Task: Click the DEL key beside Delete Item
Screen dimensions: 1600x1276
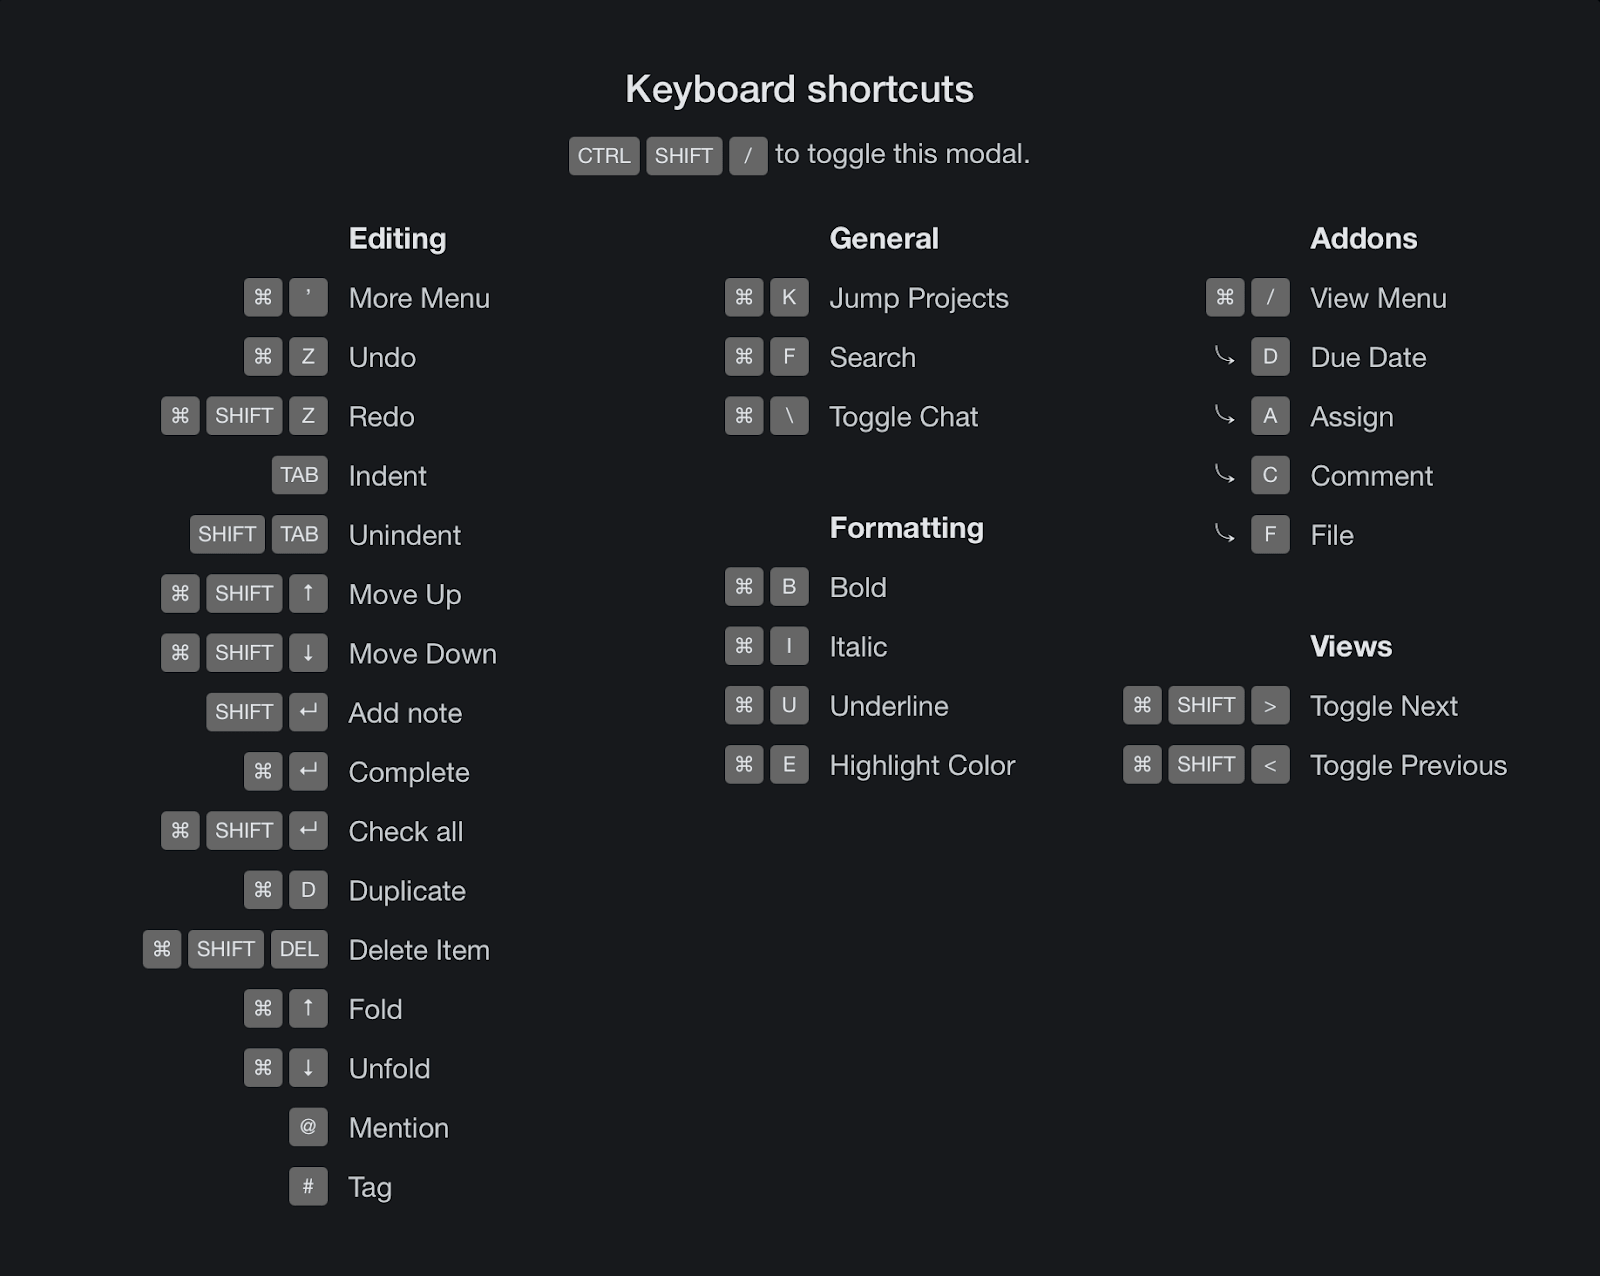Action: point(299,949)
